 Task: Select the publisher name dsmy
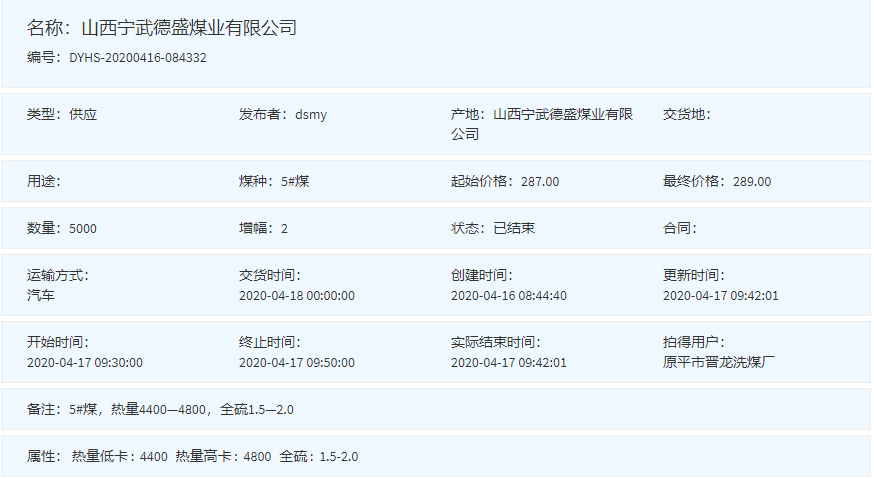click(311, 115)
